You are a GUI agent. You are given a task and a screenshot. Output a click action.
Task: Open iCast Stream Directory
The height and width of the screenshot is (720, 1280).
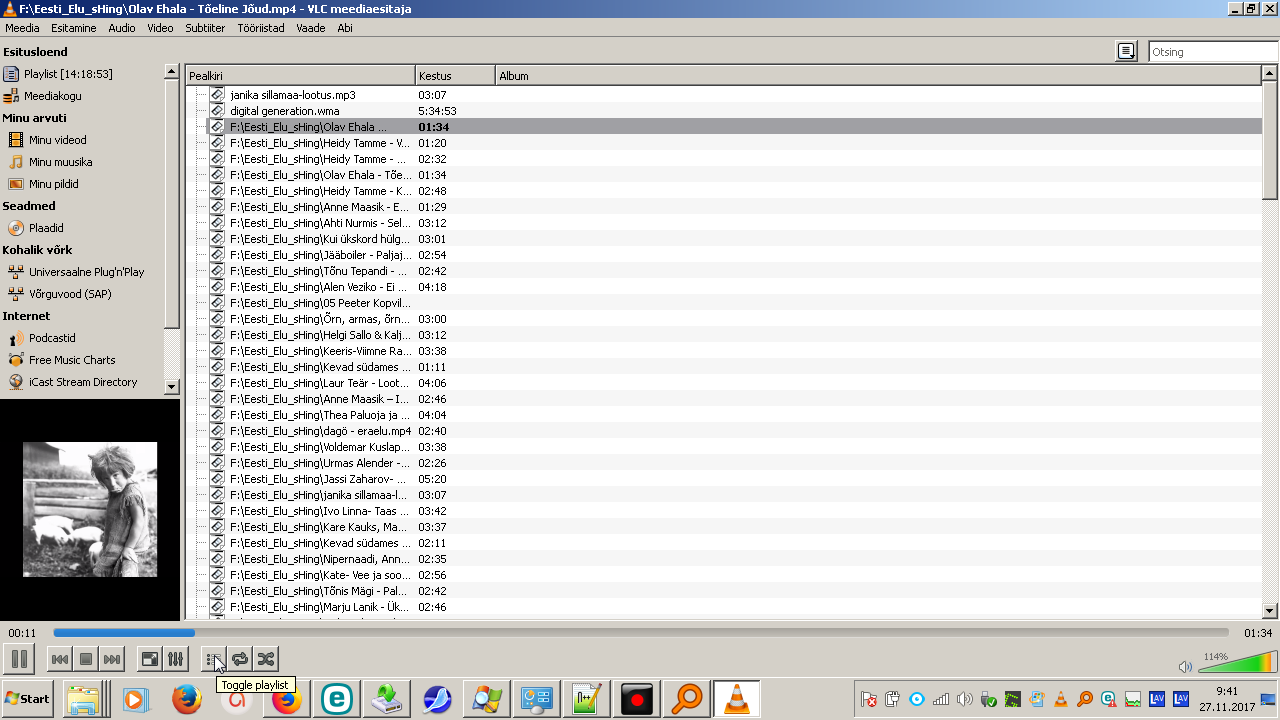click(81, 382)
